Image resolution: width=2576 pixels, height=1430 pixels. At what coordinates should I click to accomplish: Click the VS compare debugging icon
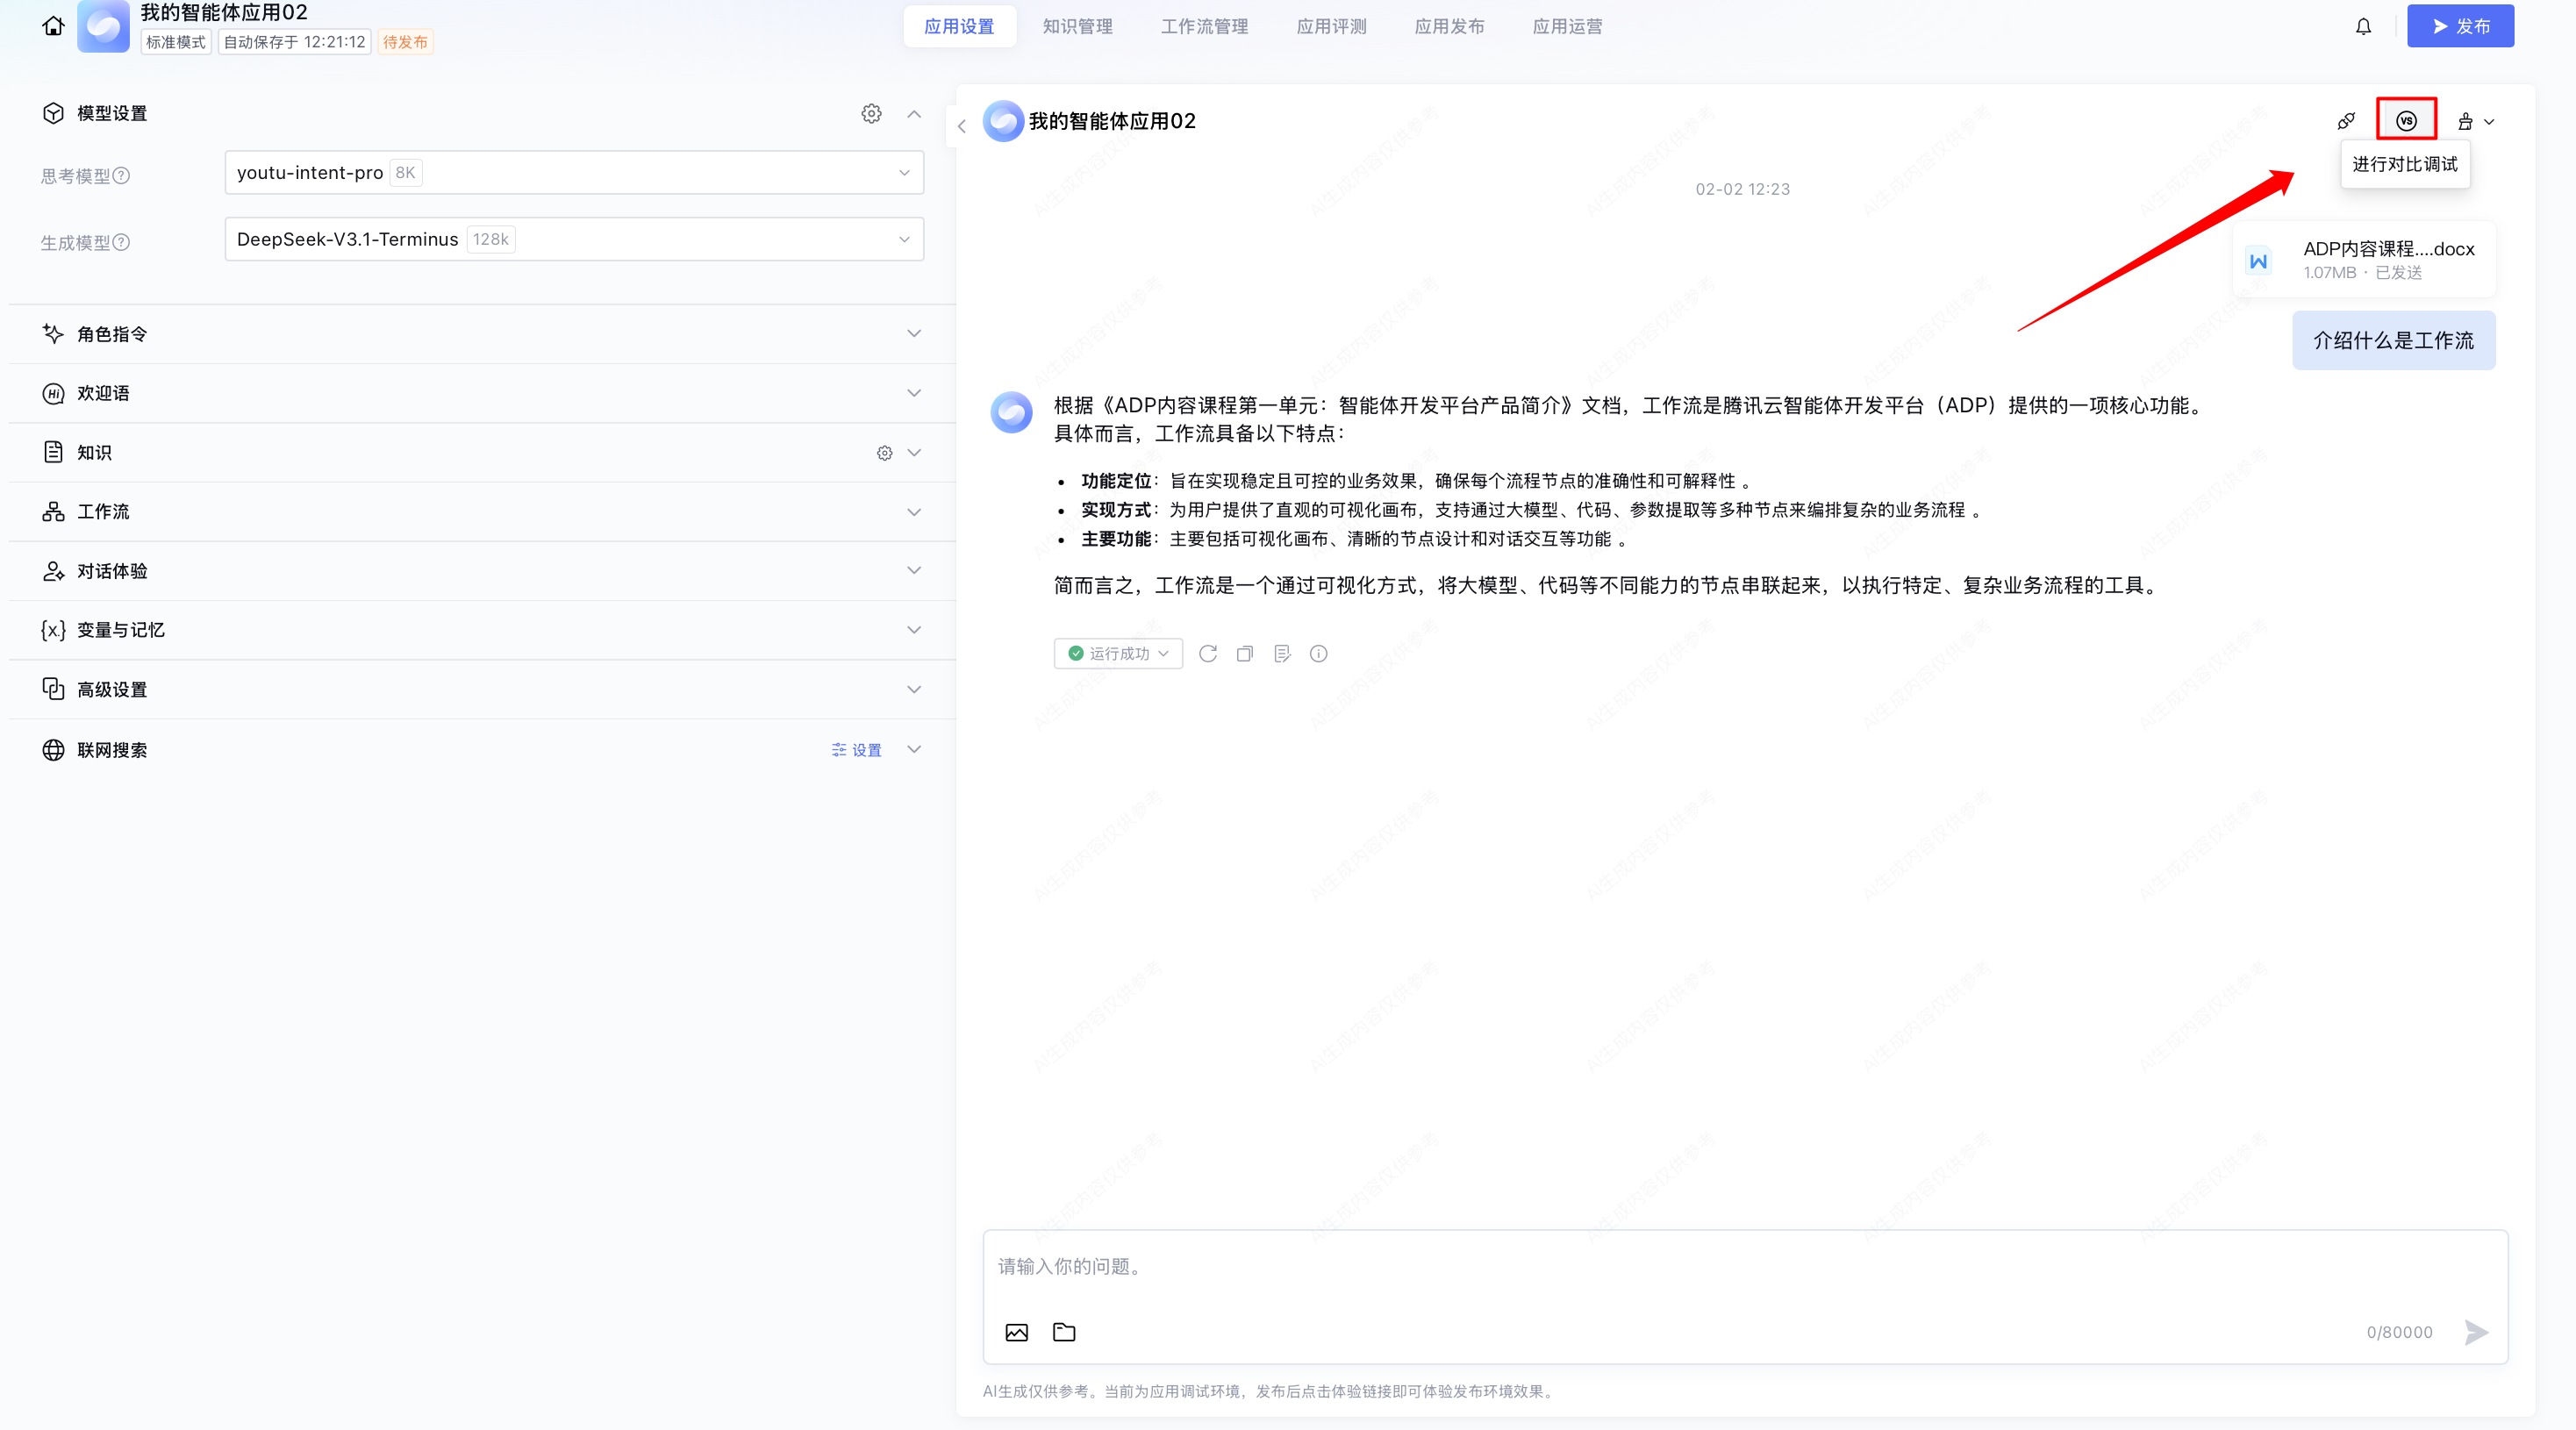click(x=2406, y=120)
